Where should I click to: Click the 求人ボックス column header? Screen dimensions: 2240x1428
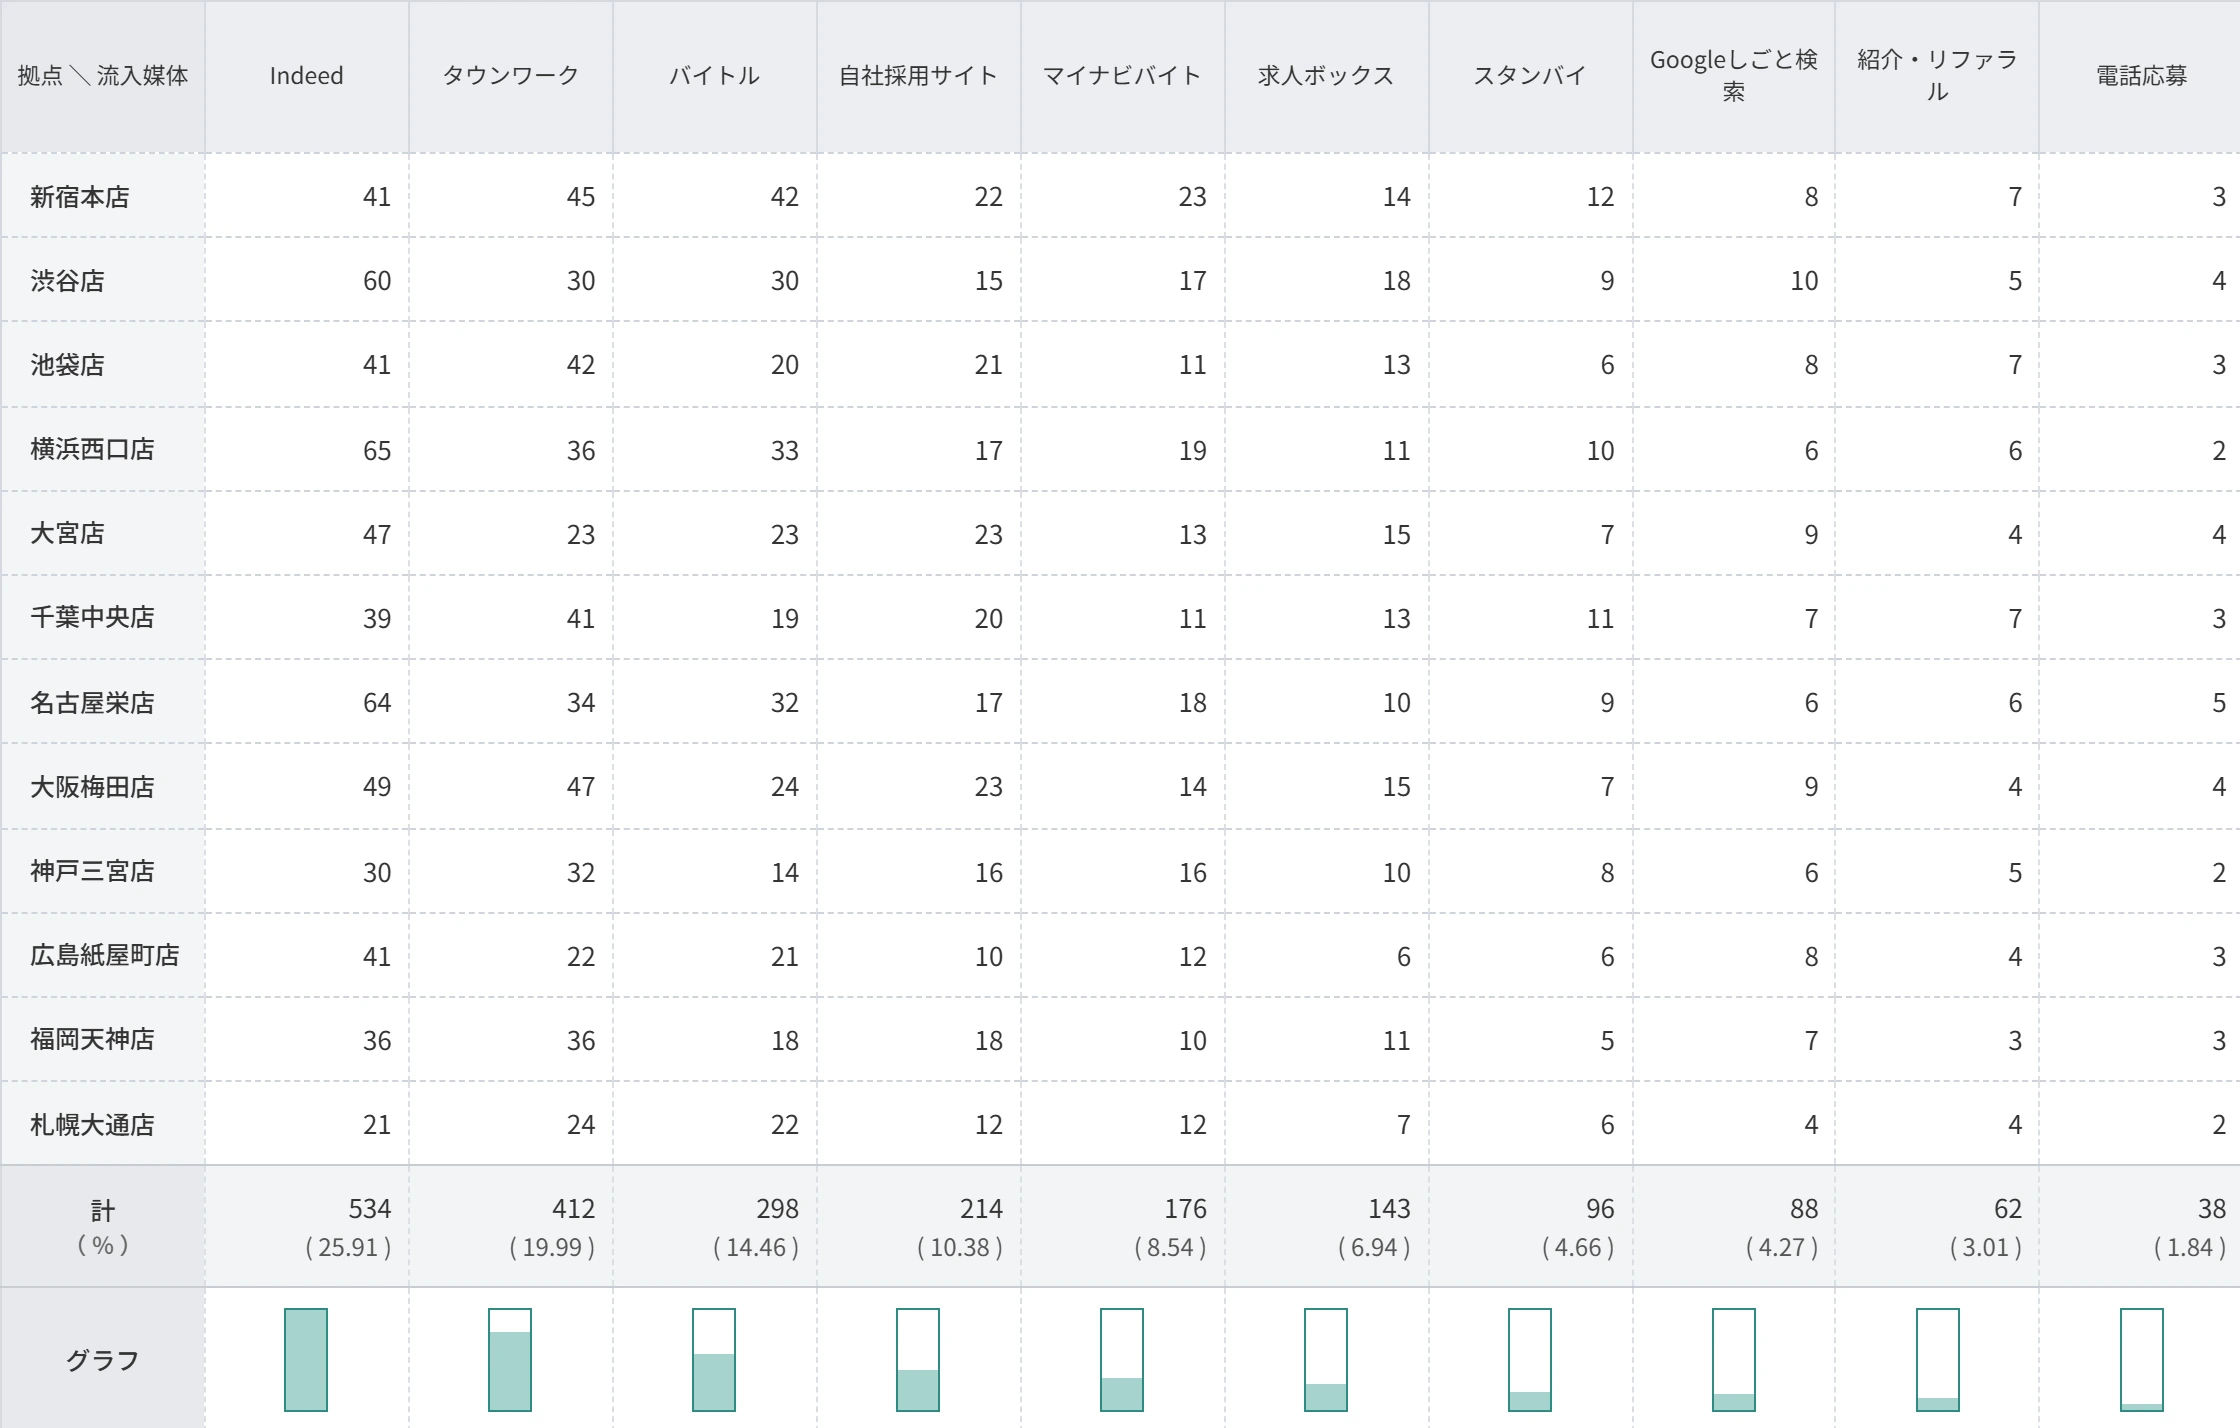[x=1326, y=76]
